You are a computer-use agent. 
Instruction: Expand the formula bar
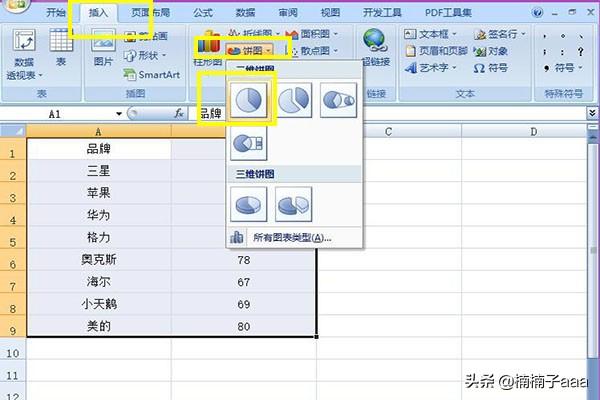592,113
